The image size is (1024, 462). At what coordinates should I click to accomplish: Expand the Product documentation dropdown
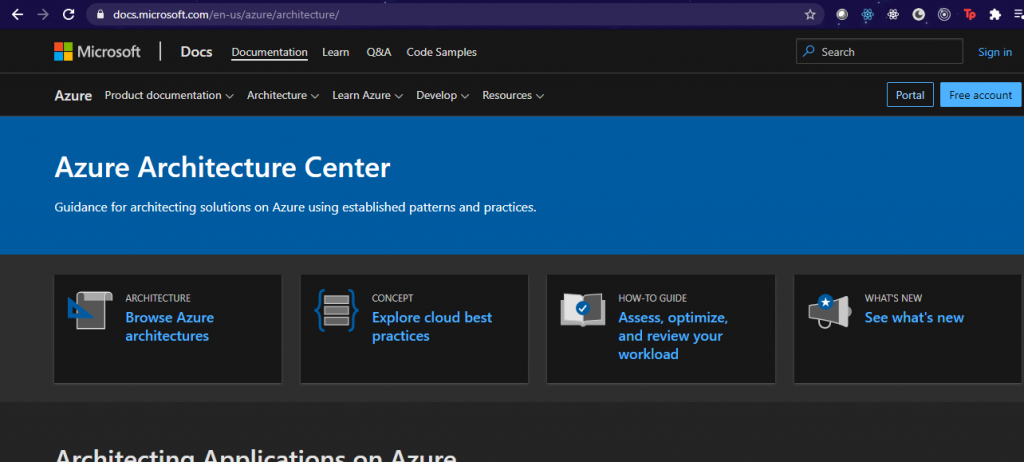(x=168, y=96)
